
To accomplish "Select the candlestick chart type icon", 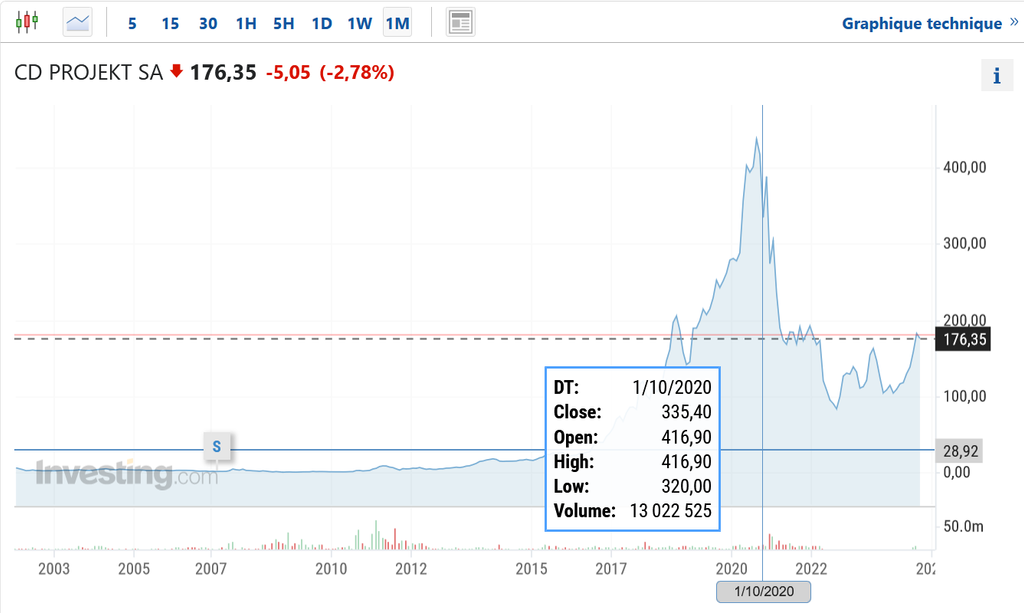I will tap(28, 21).
